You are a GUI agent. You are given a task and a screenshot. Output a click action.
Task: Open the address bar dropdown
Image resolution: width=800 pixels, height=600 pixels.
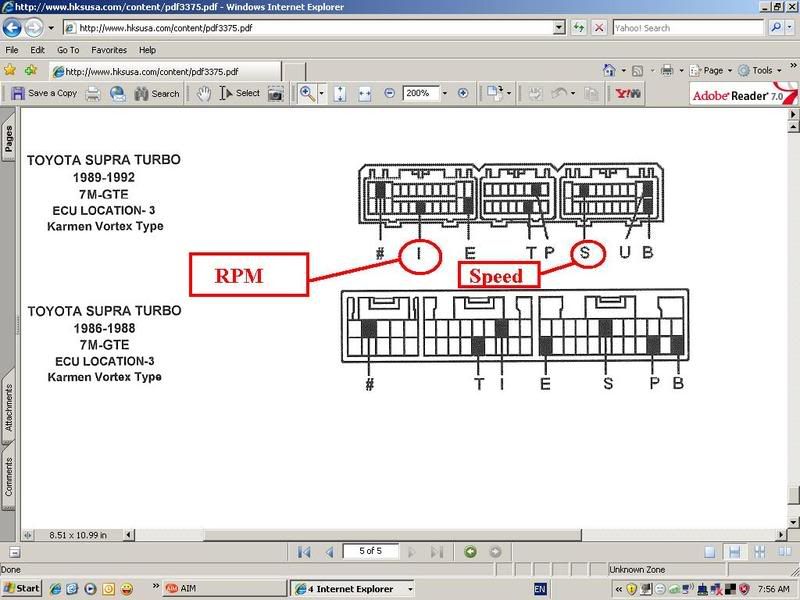click(560, 28)
